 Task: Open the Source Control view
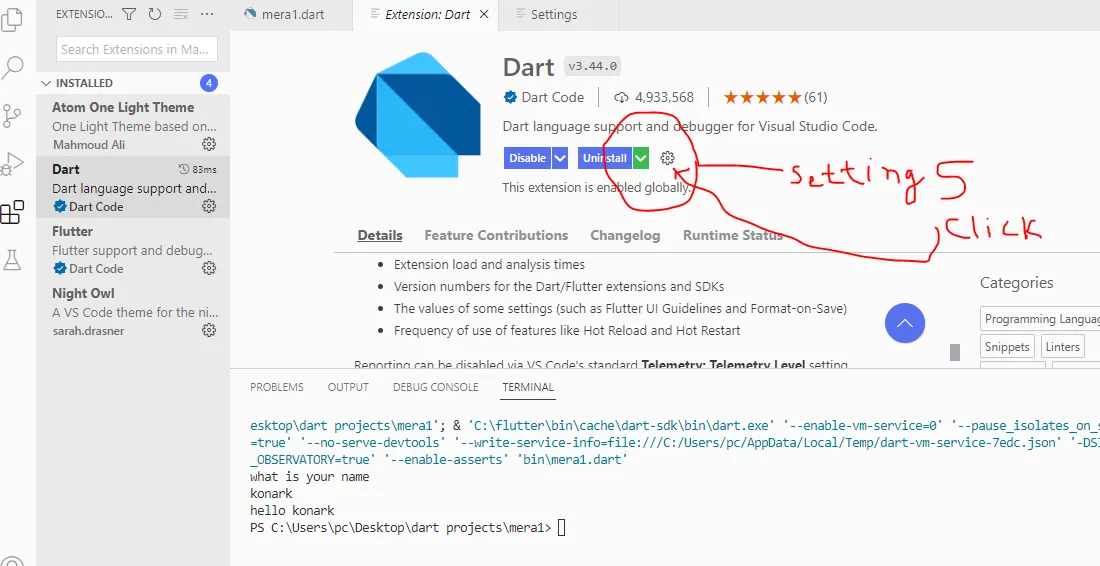[12, 116]
